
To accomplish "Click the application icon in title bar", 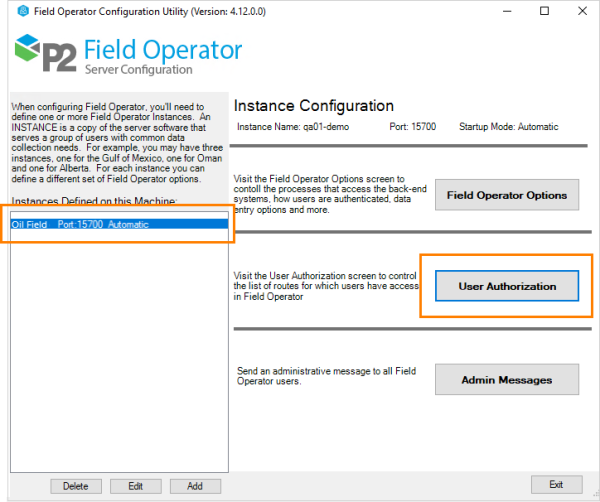I will pos(12,11).
